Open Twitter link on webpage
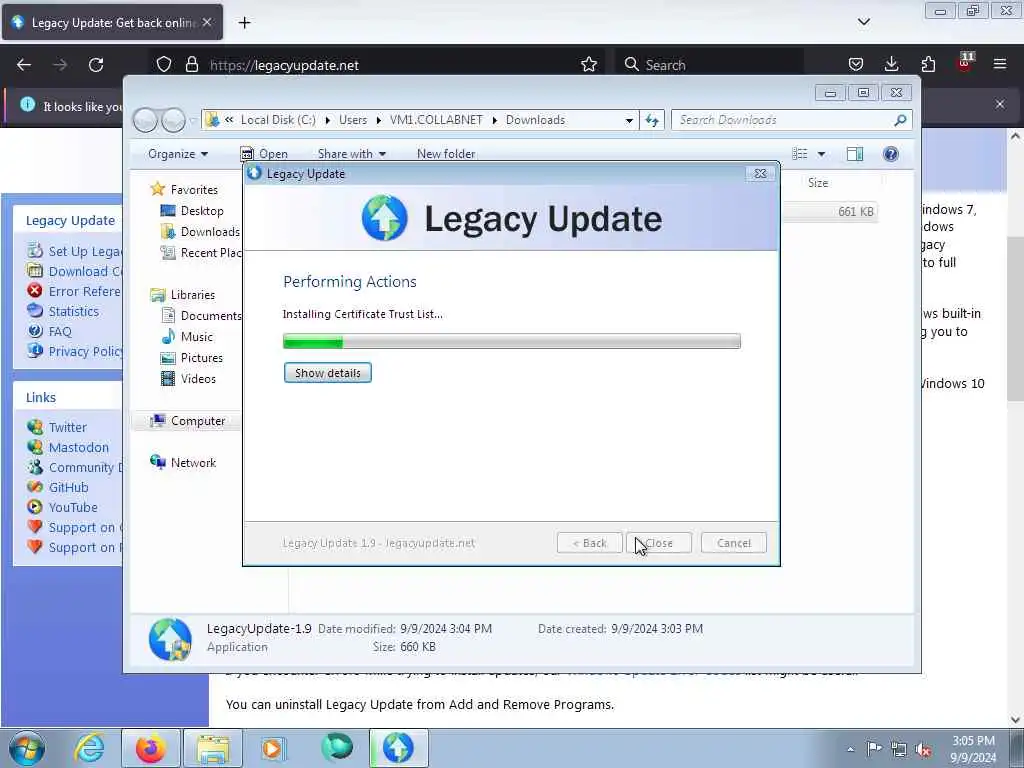The height and width of the screenshot is (768, 1024). [x=67, y=428]
